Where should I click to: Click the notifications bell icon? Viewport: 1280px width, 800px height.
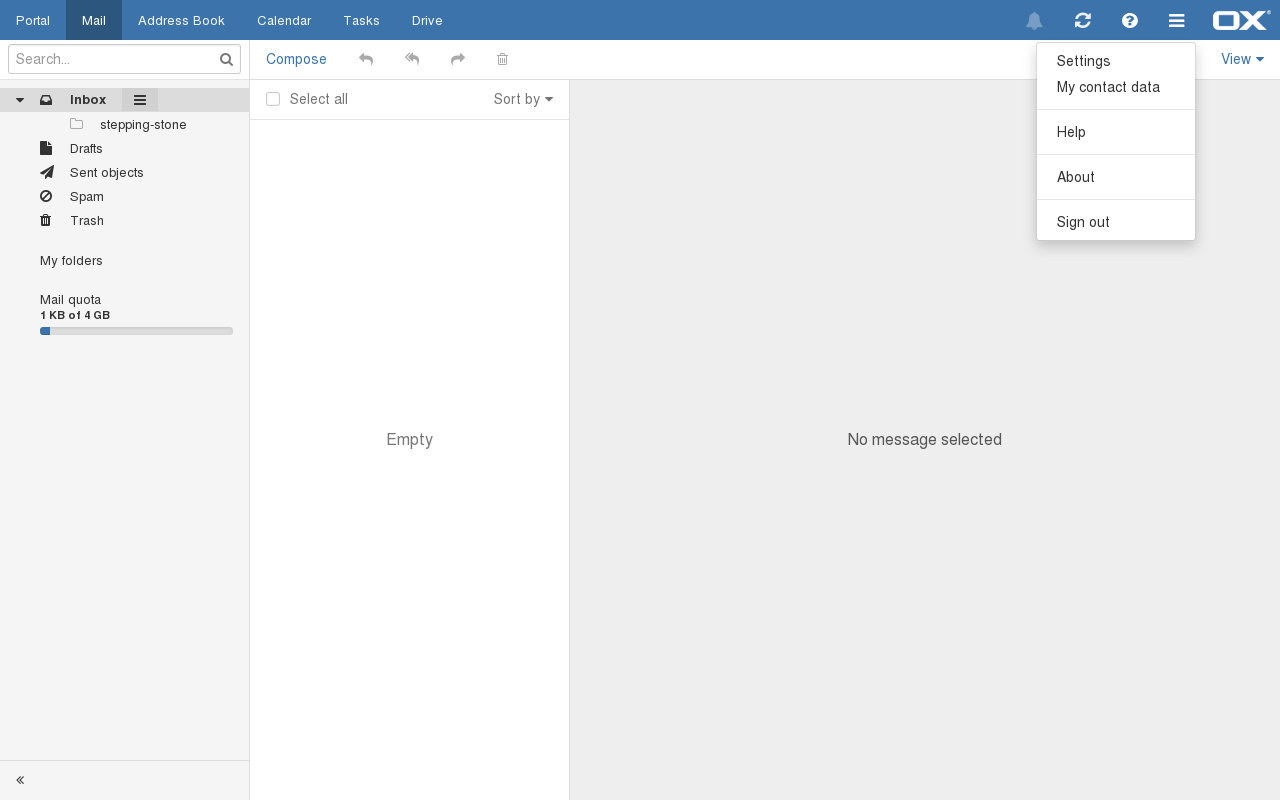(1034, 21)
